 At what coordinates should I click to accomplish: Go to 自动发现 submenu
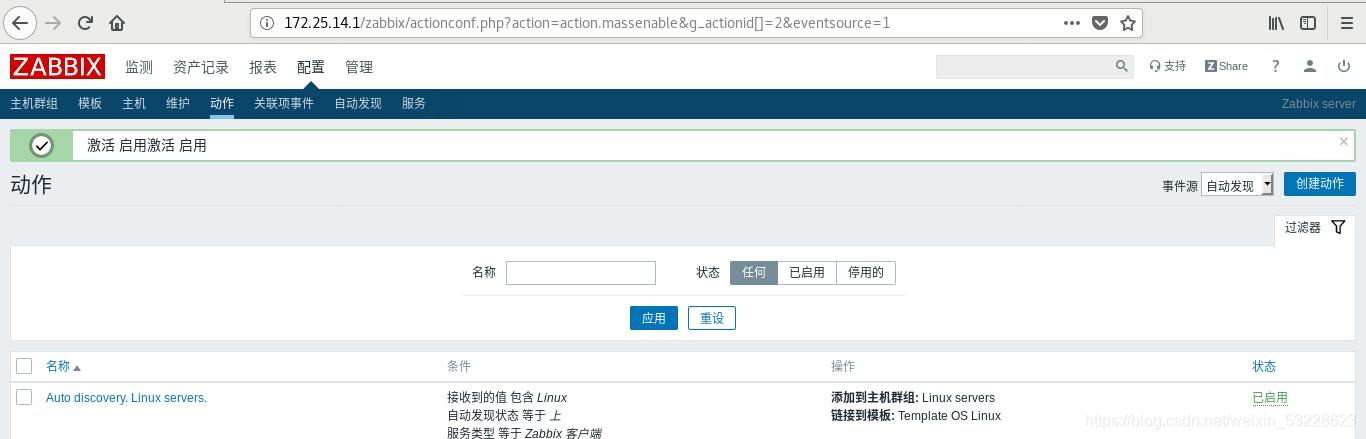tap(358, 104)
